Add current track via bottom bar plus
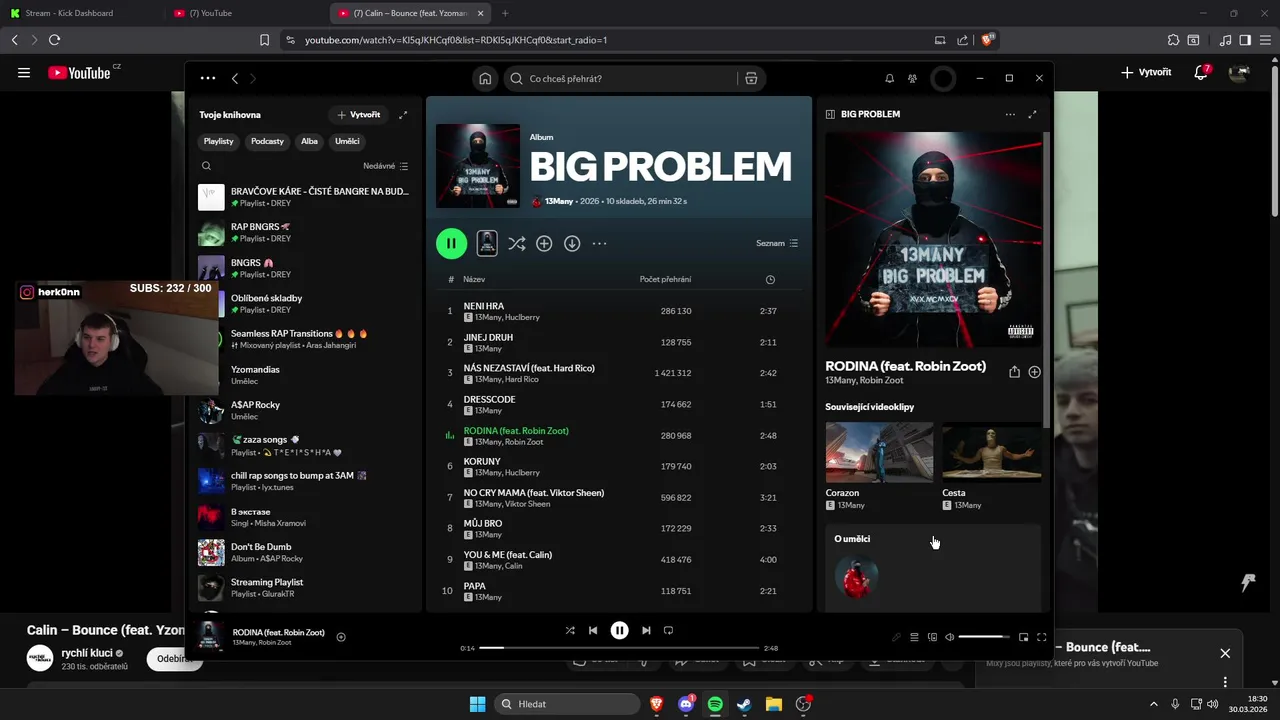 click(x=341, y=637)
